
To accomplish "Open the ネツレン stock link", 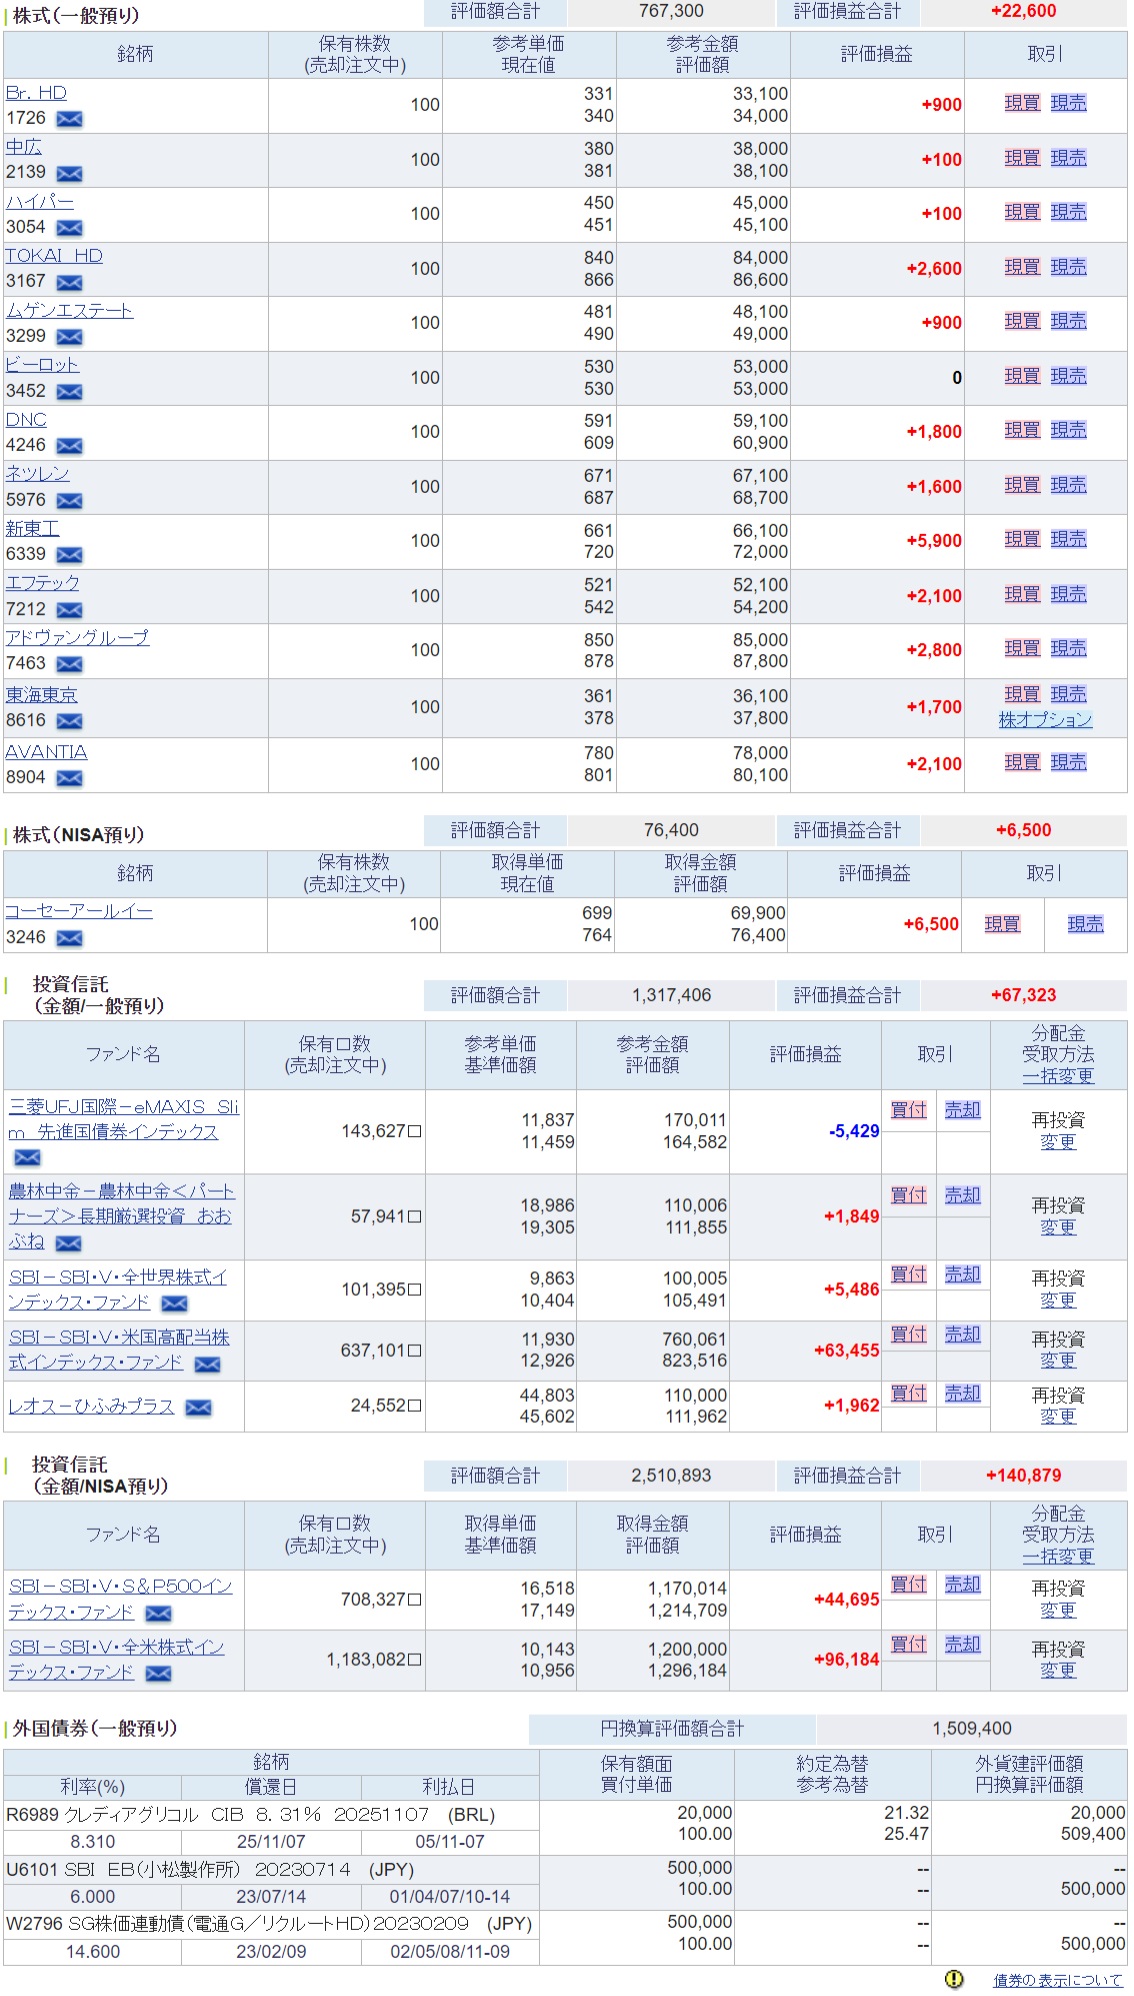I will [37, 474].
